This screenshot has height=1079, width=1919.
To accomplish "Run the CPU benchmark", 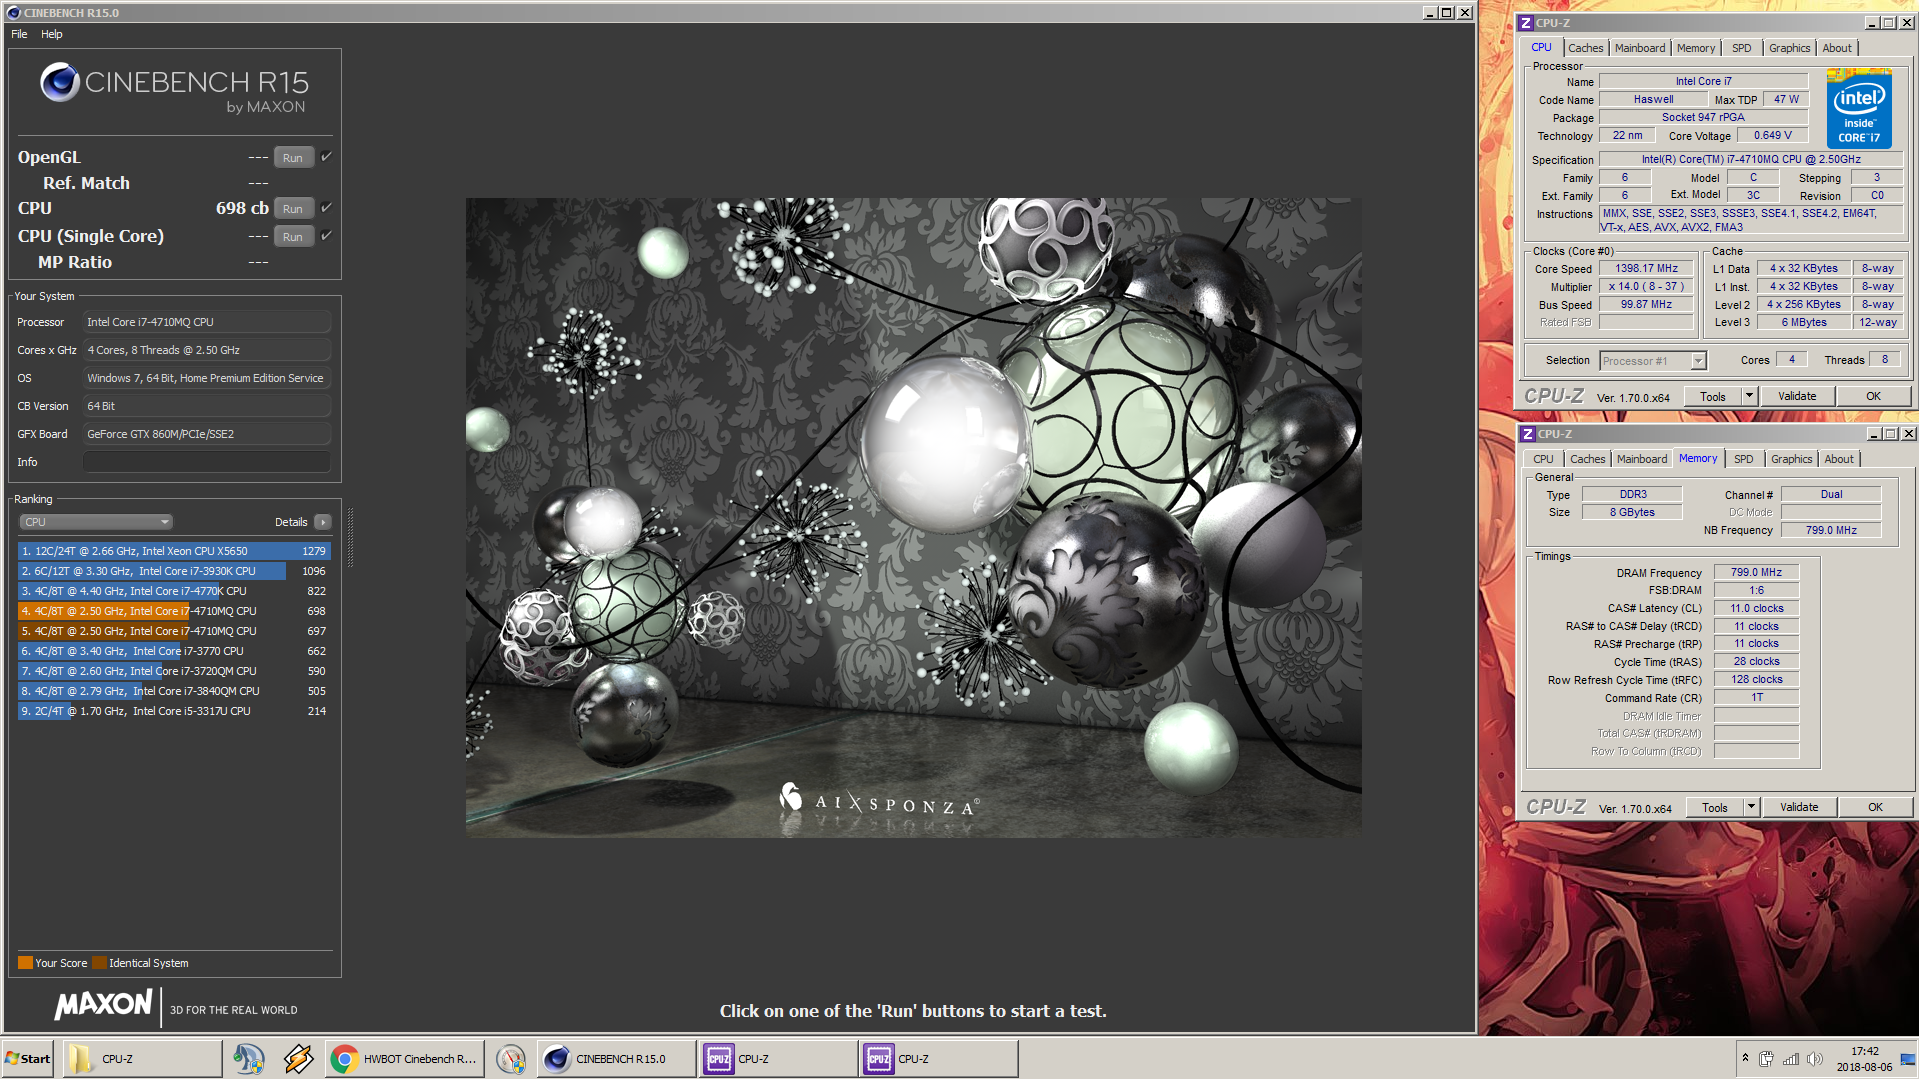I will [x=293, y=208].
